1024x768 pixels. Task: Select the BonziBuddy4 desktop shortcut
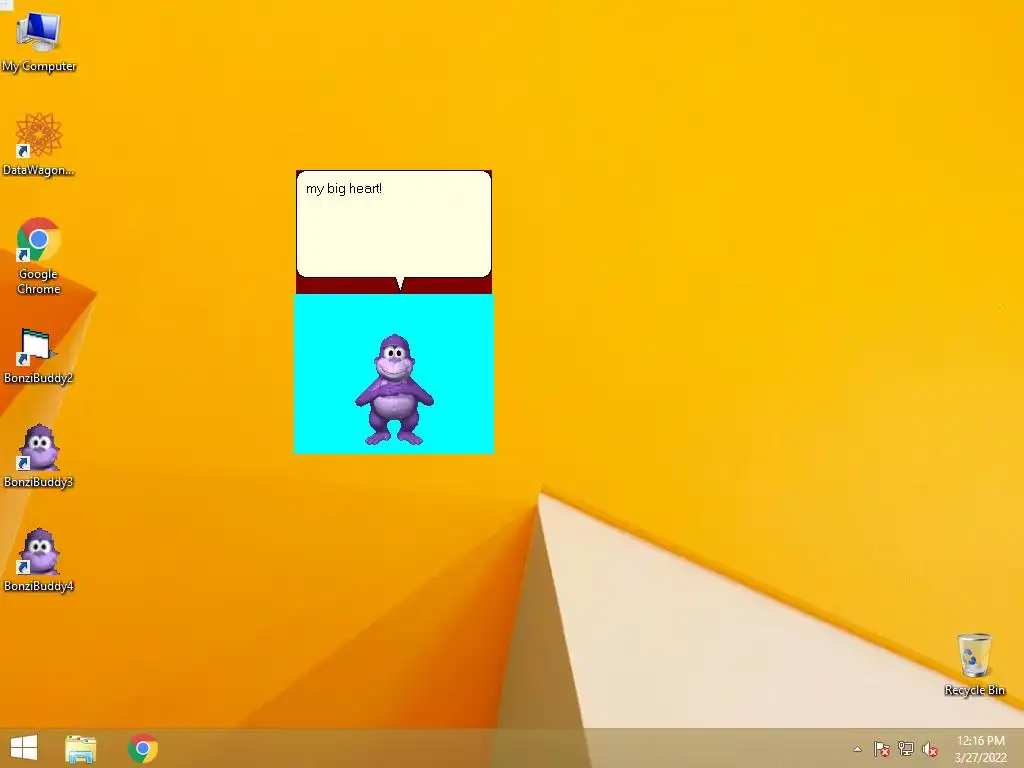39,560
